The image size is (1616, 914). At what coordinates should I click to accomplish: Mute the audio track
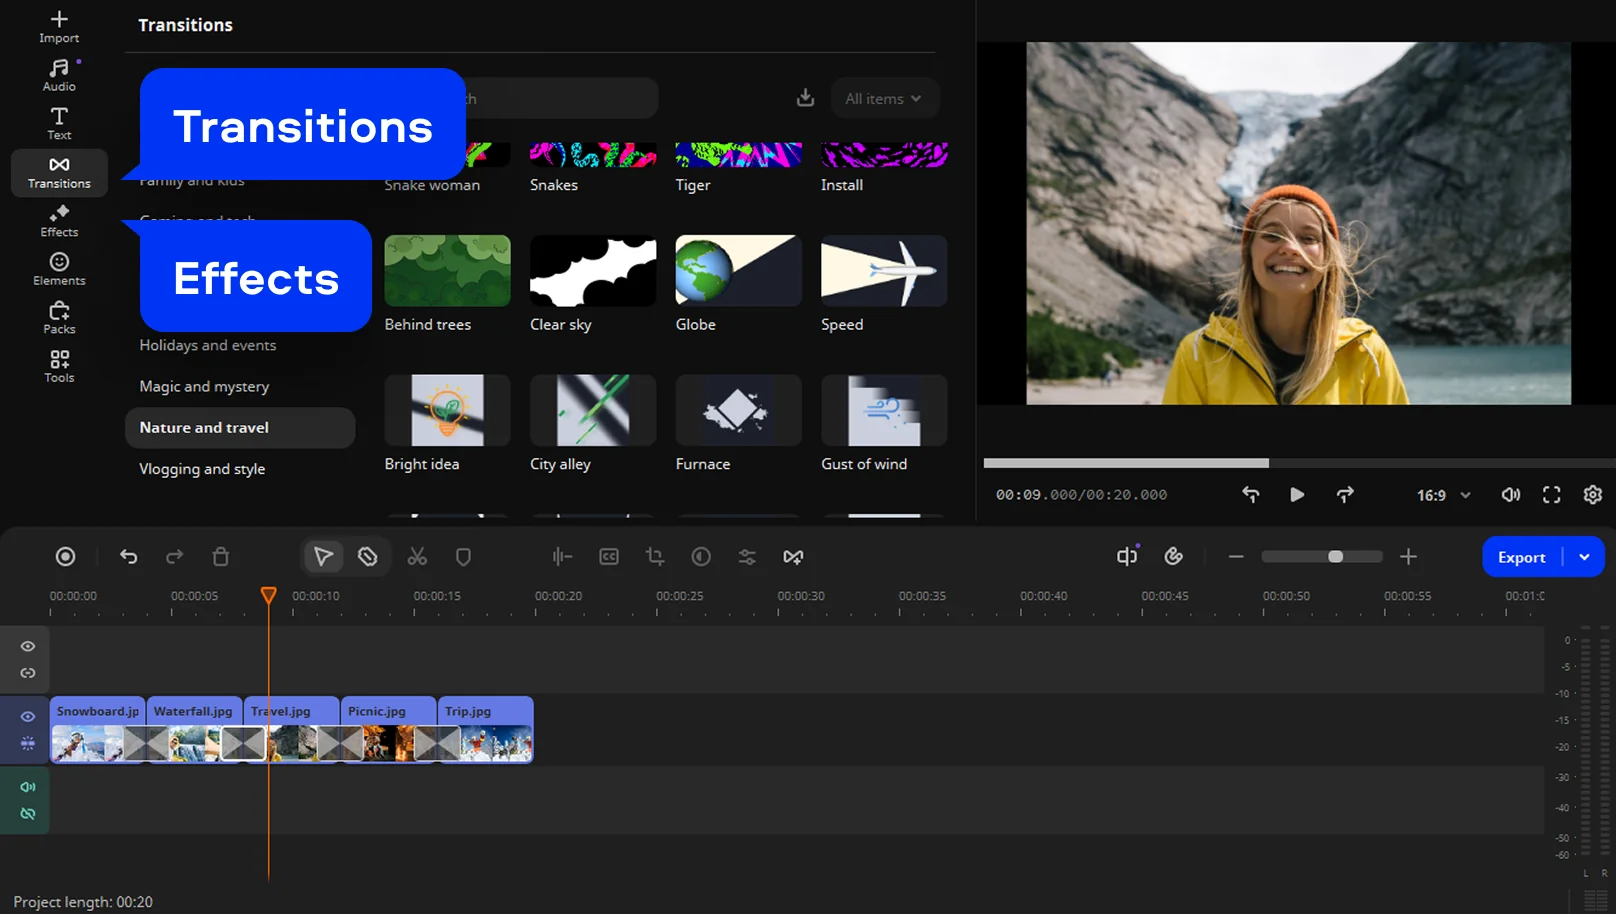[28, 787]
